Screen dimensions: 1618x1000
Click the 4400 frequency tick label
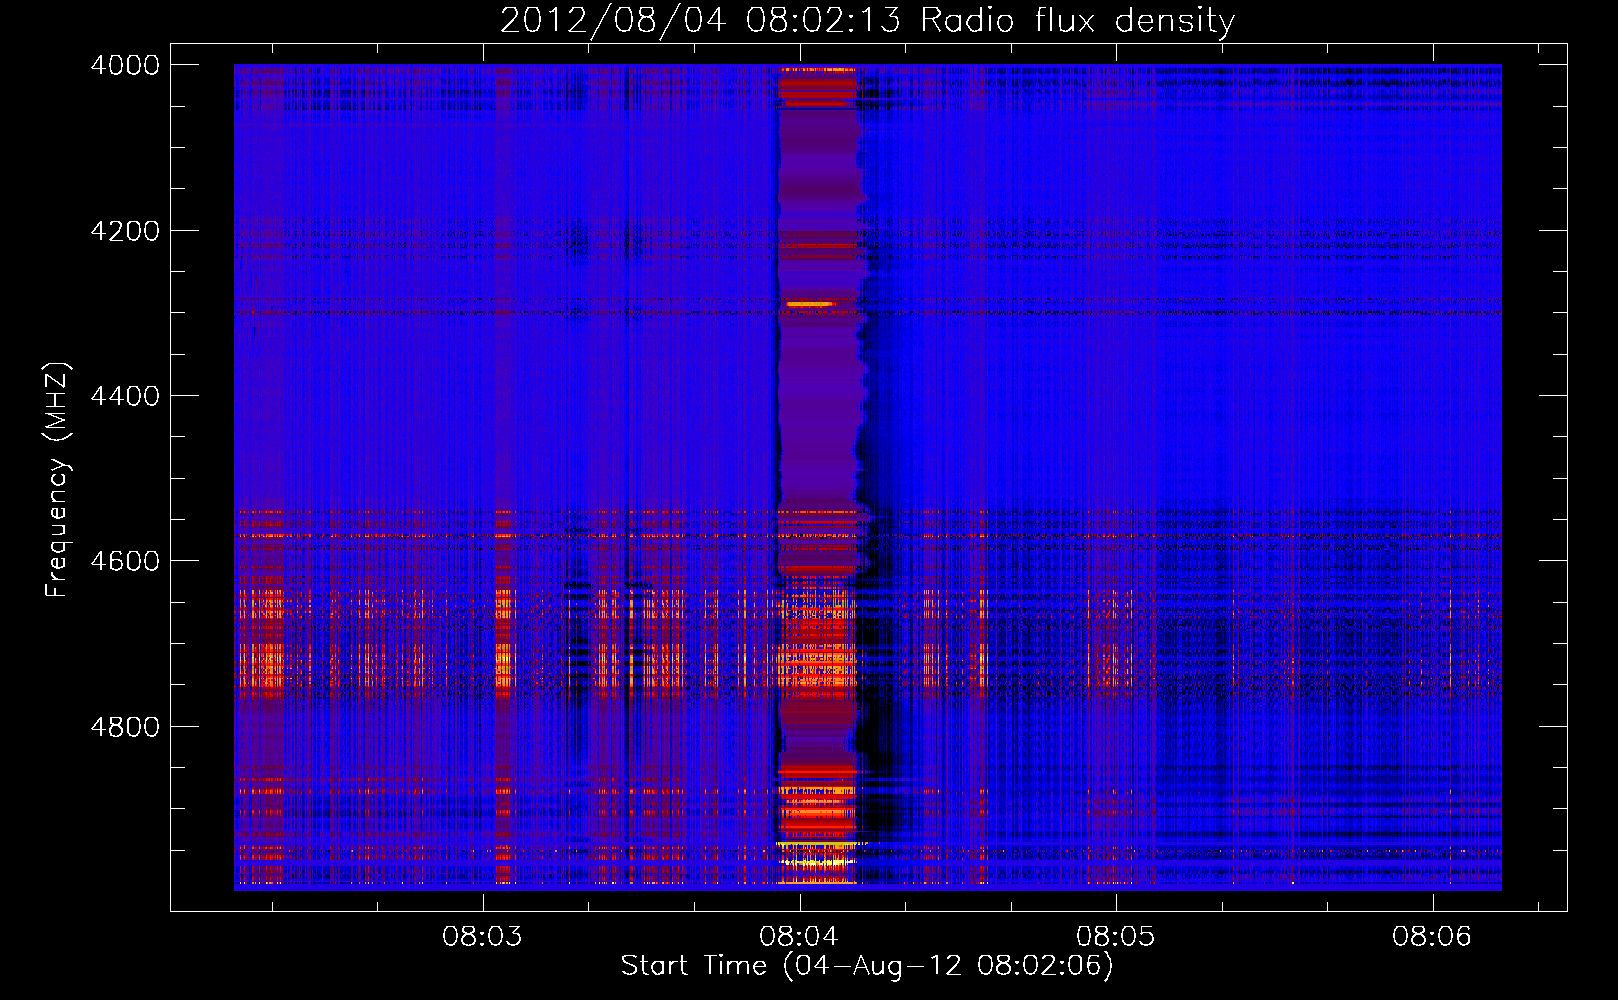125,396
